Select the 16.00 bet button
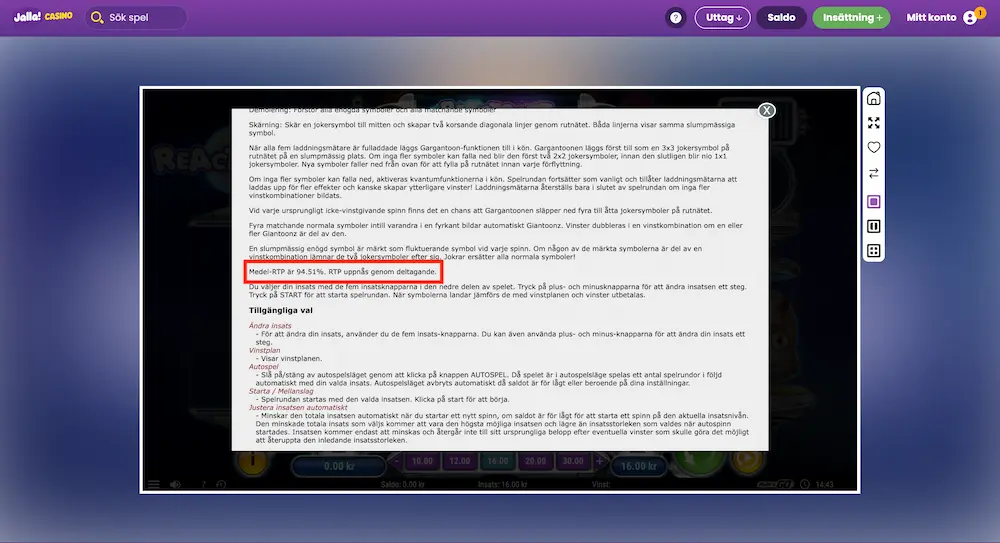 coord(497,461)
